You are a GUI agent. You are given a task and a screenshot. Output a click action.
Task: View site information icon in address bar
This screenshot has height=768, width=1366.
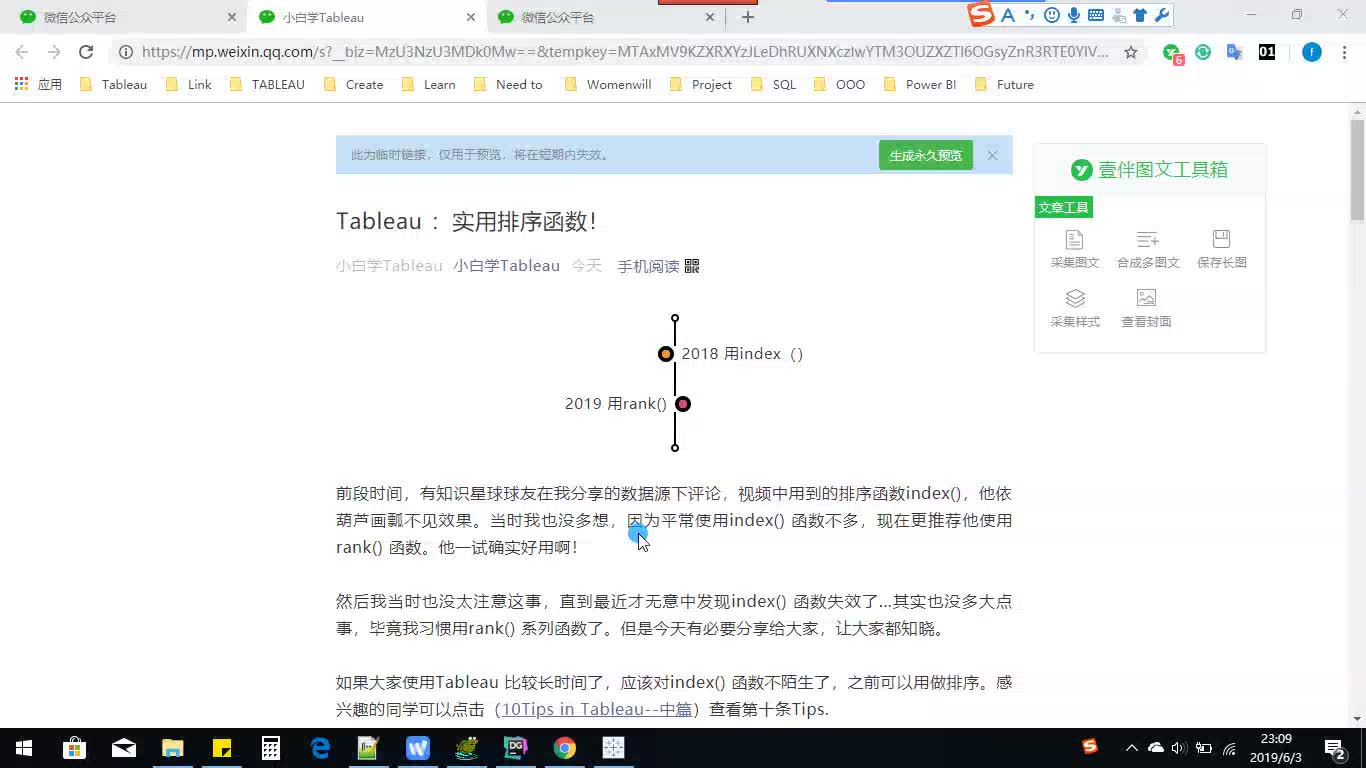pos(125,52)
